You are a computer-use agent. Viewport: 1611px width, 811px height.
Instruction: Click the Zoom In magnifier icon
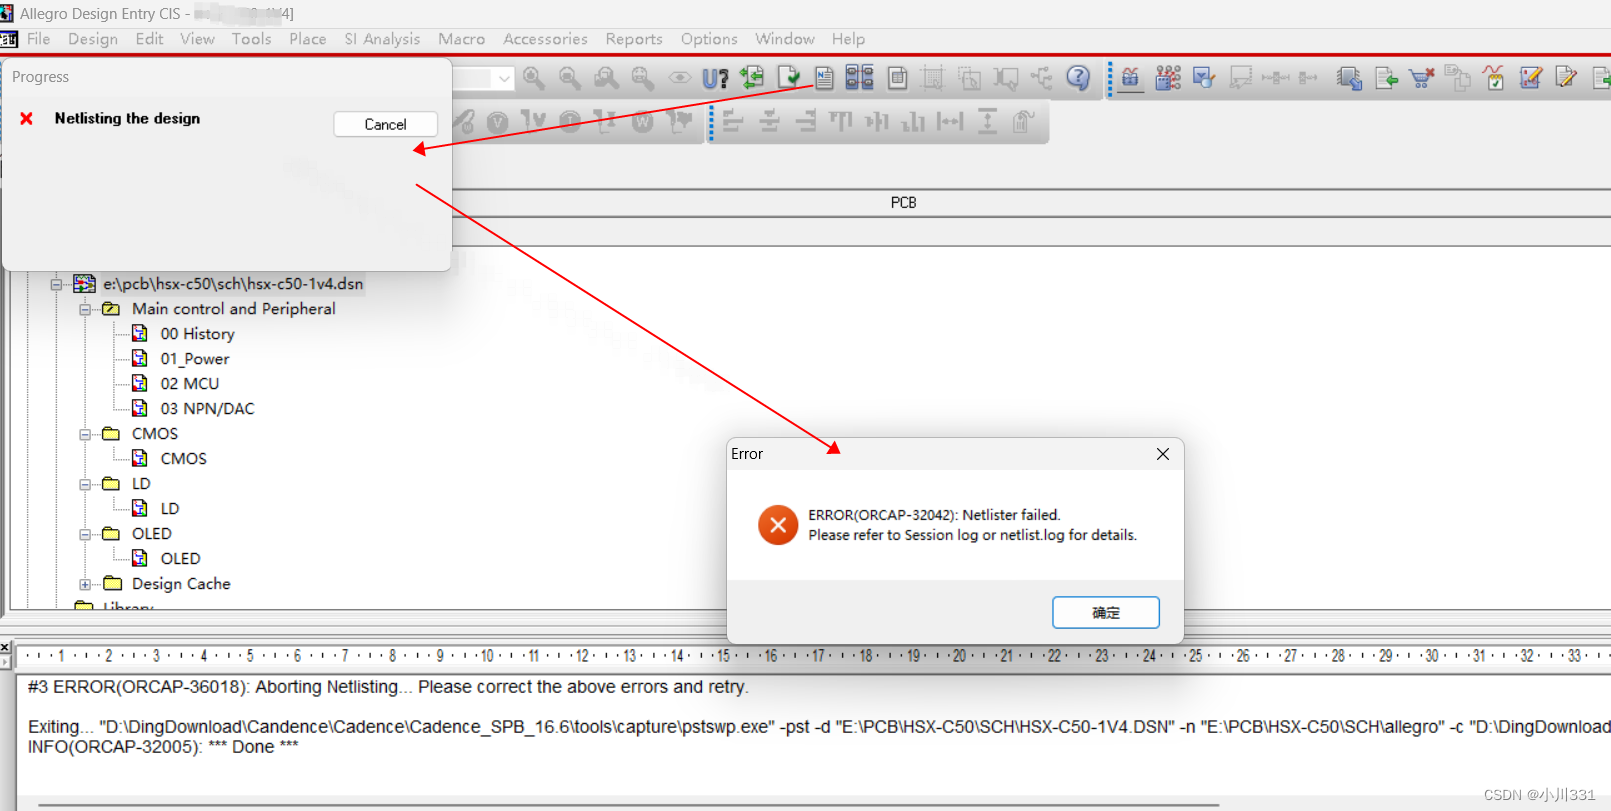tap(533, 78)
